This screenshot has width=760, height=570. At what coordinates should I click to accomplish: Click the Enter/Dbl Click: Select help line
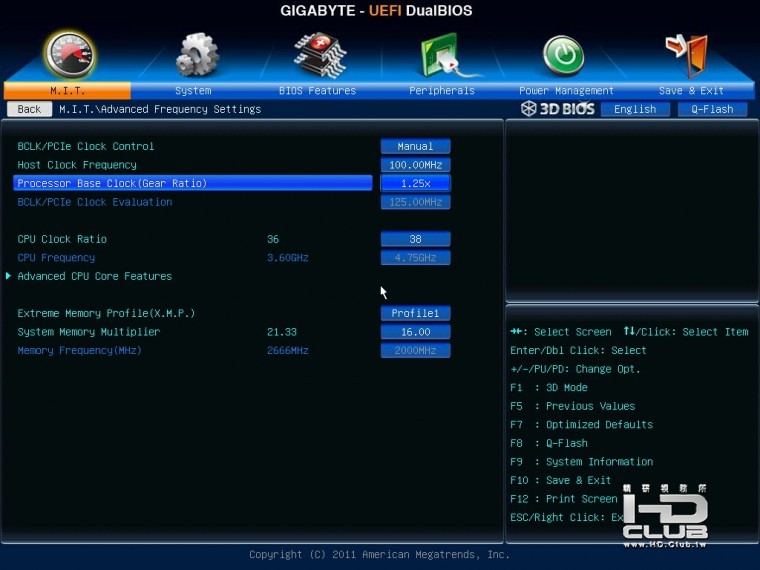(578, 350)
